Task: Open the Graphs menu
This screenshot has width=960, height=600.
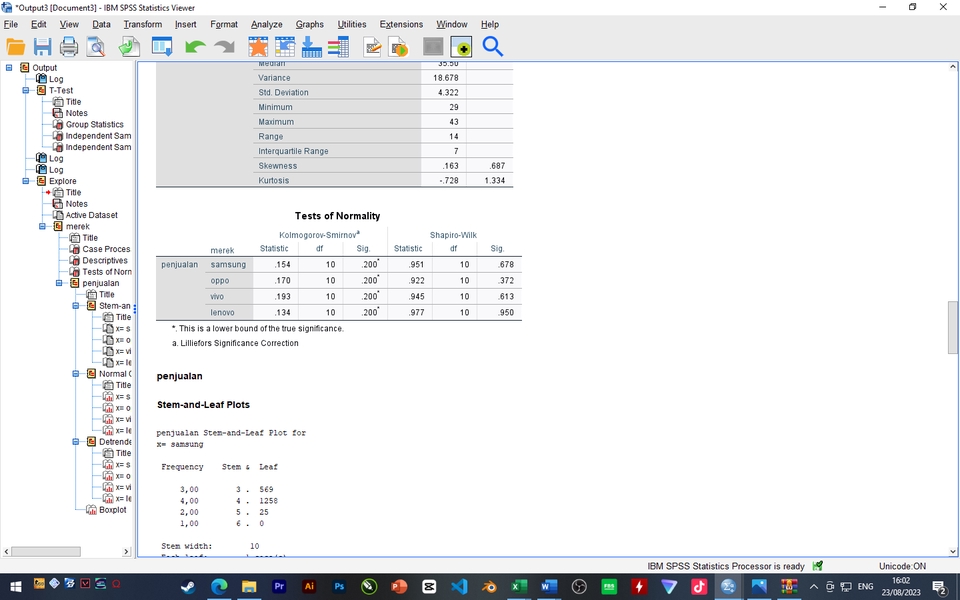Action: [309, 24]
